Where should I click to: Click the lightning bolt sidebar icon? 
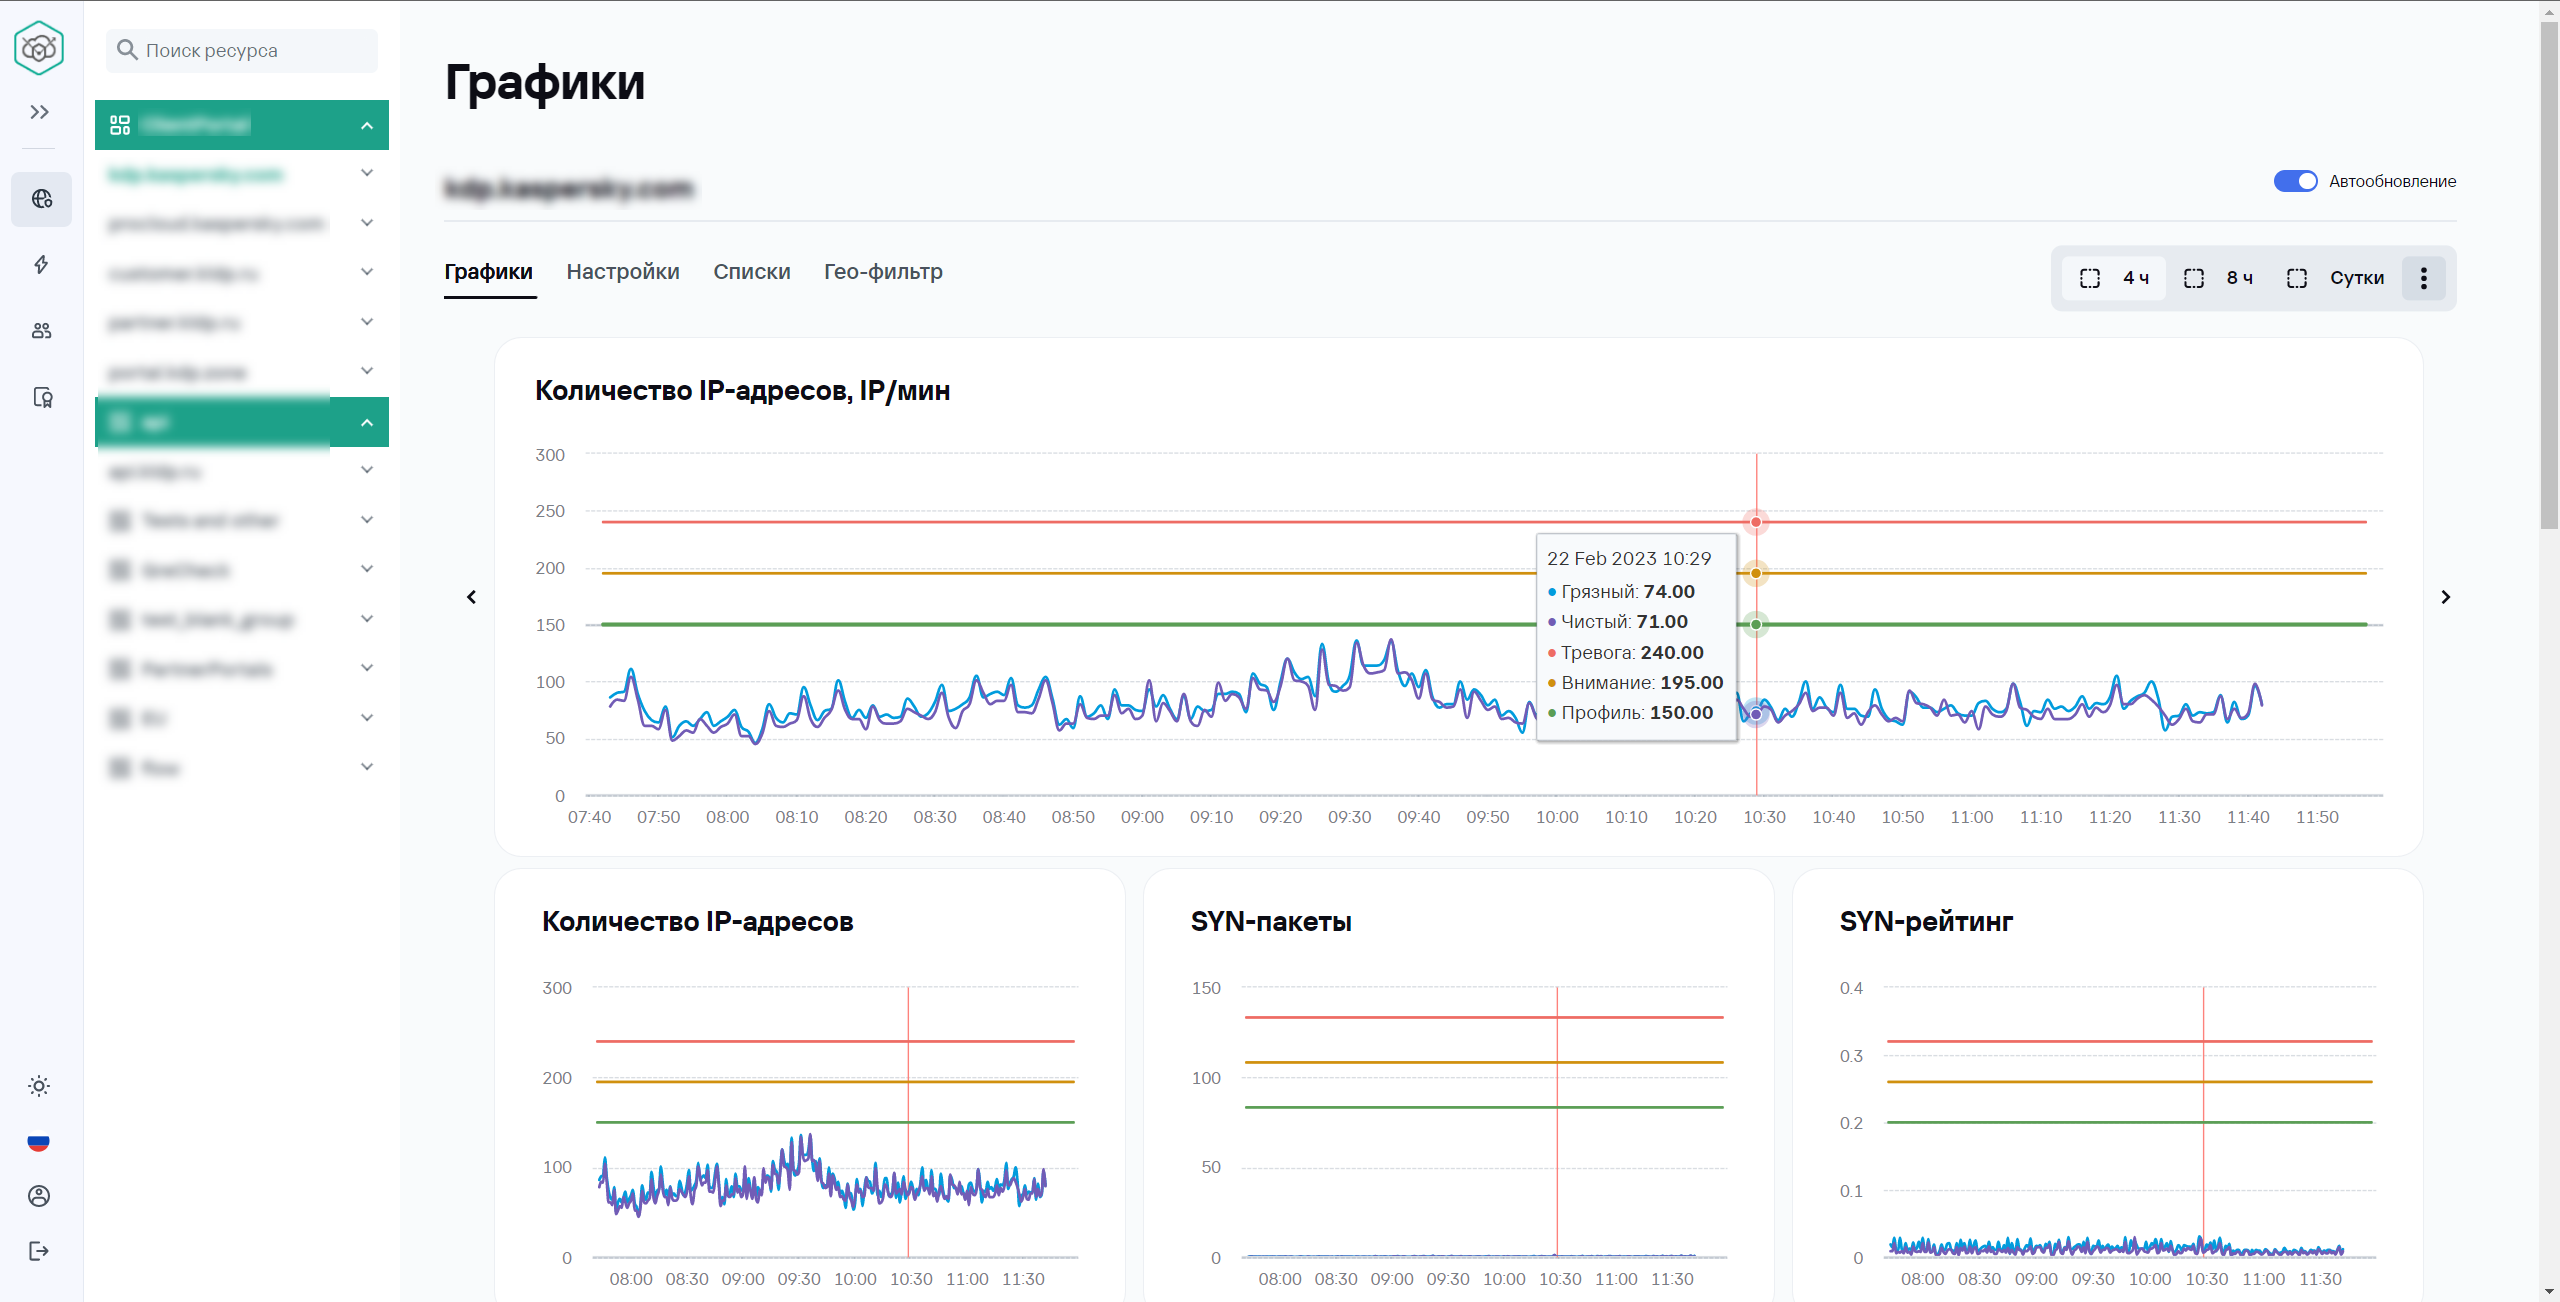tap(41, 265)
